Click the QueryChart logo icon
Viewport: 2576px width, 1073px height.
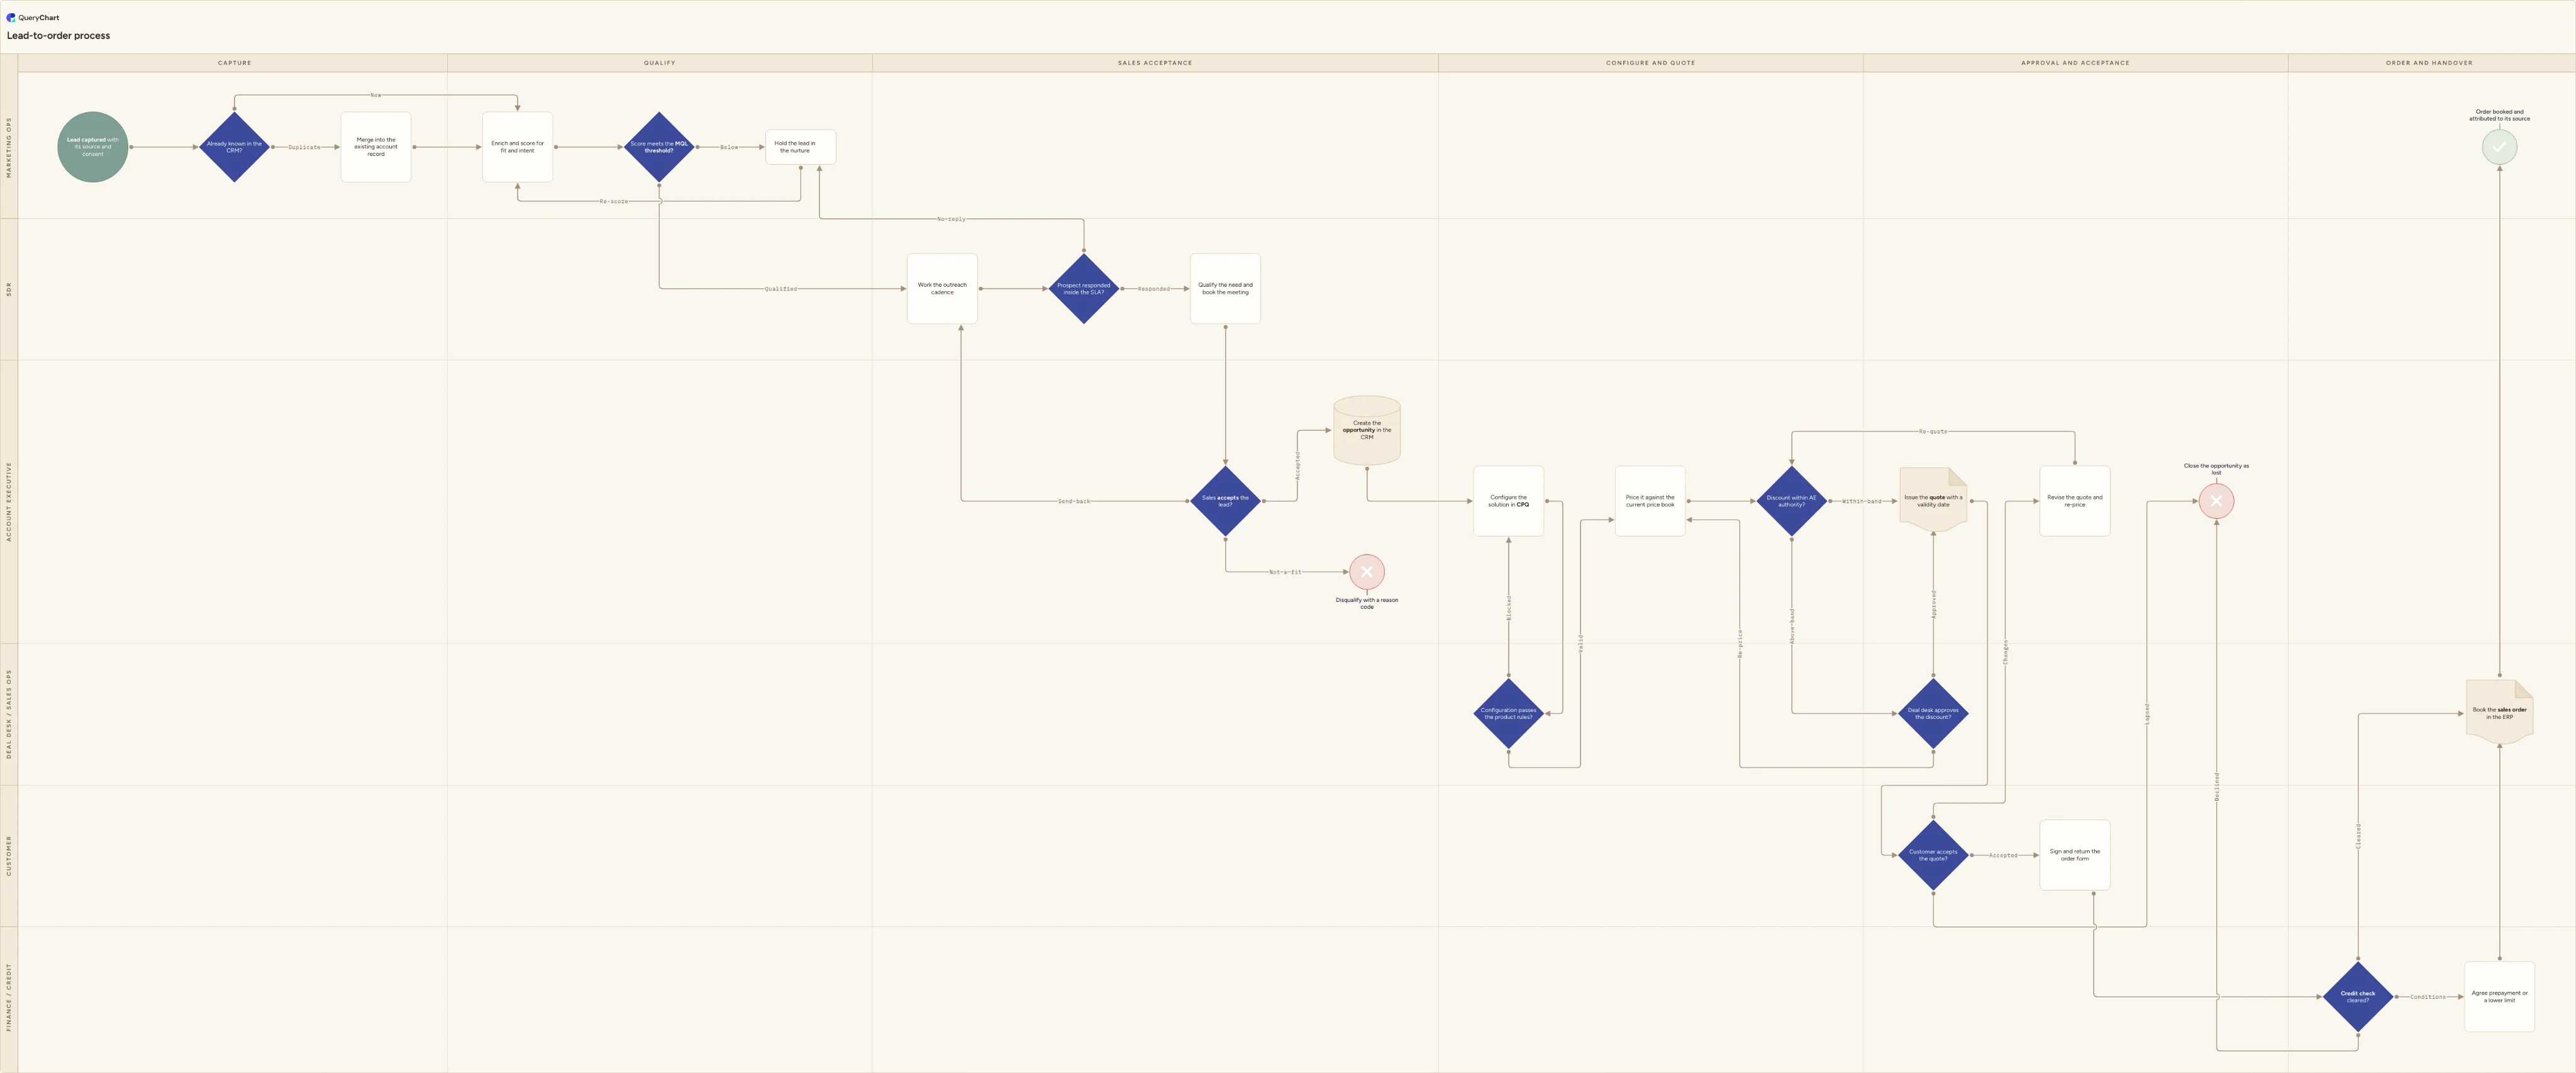click(x=11, y=17)
